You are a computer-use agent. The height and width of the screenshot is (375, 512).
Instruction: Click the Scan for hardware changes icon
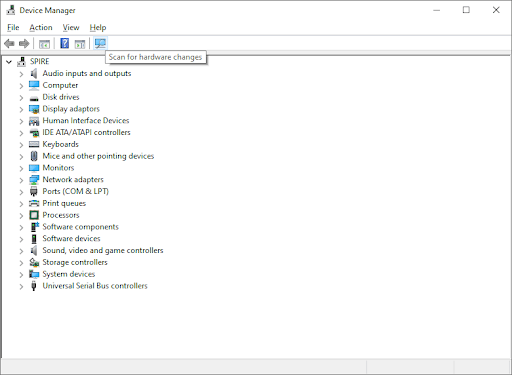point(100,43)
